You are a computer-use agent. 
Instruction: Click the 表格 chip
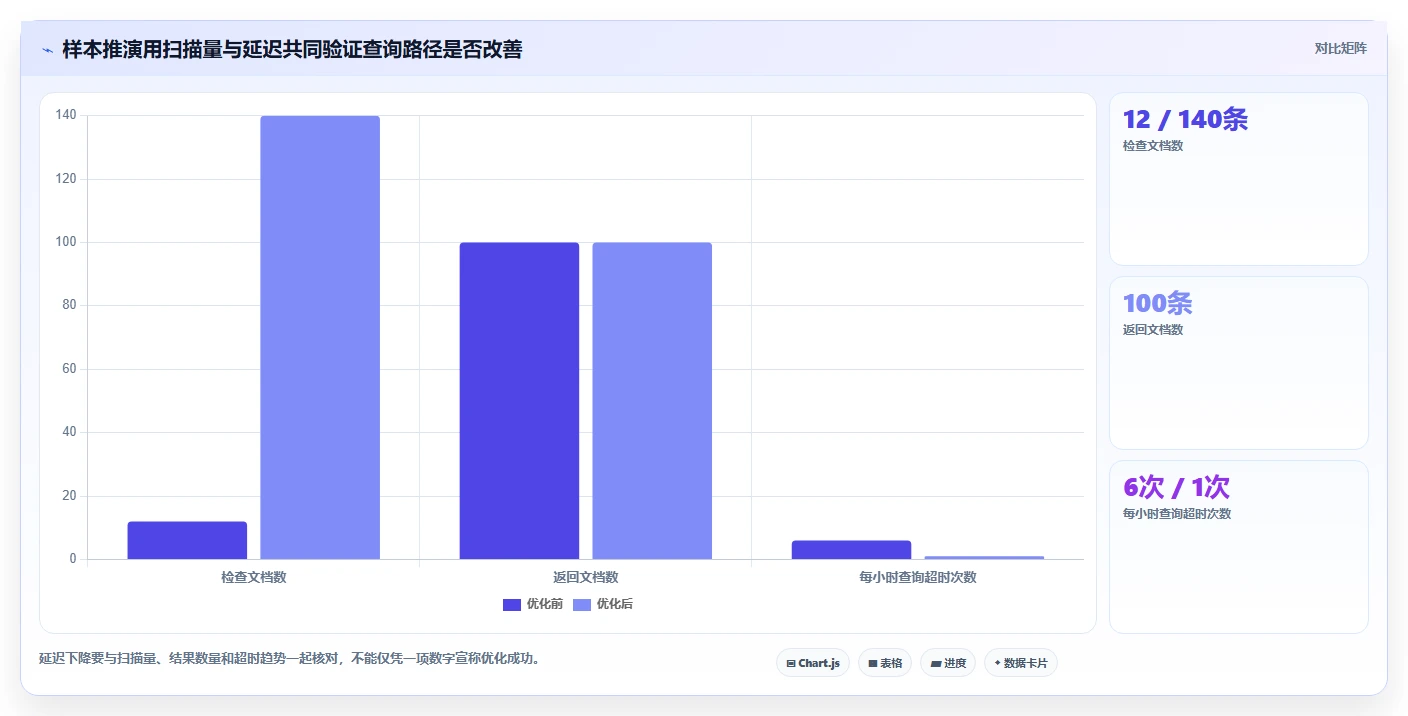pyautogui.click(x=885, y=663)
